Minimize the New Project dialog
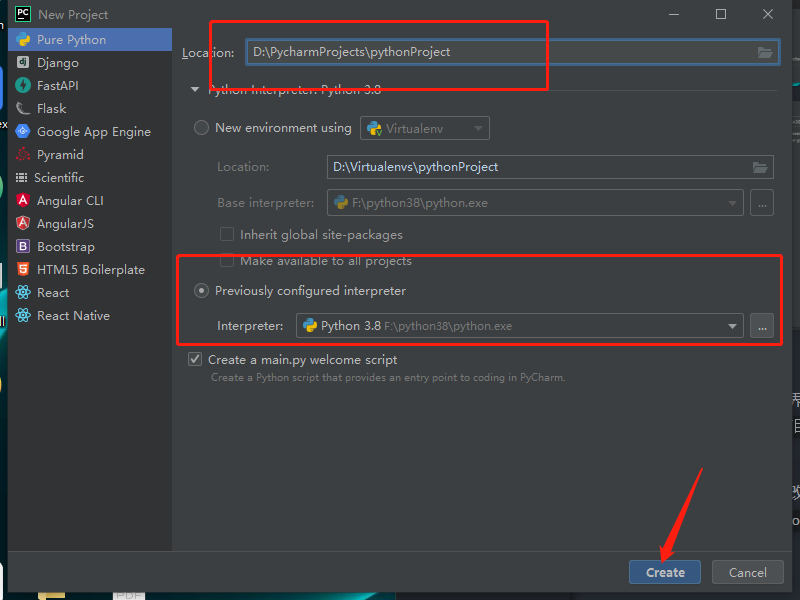Viewport: 800px width, 600px height. coord(674,14)
